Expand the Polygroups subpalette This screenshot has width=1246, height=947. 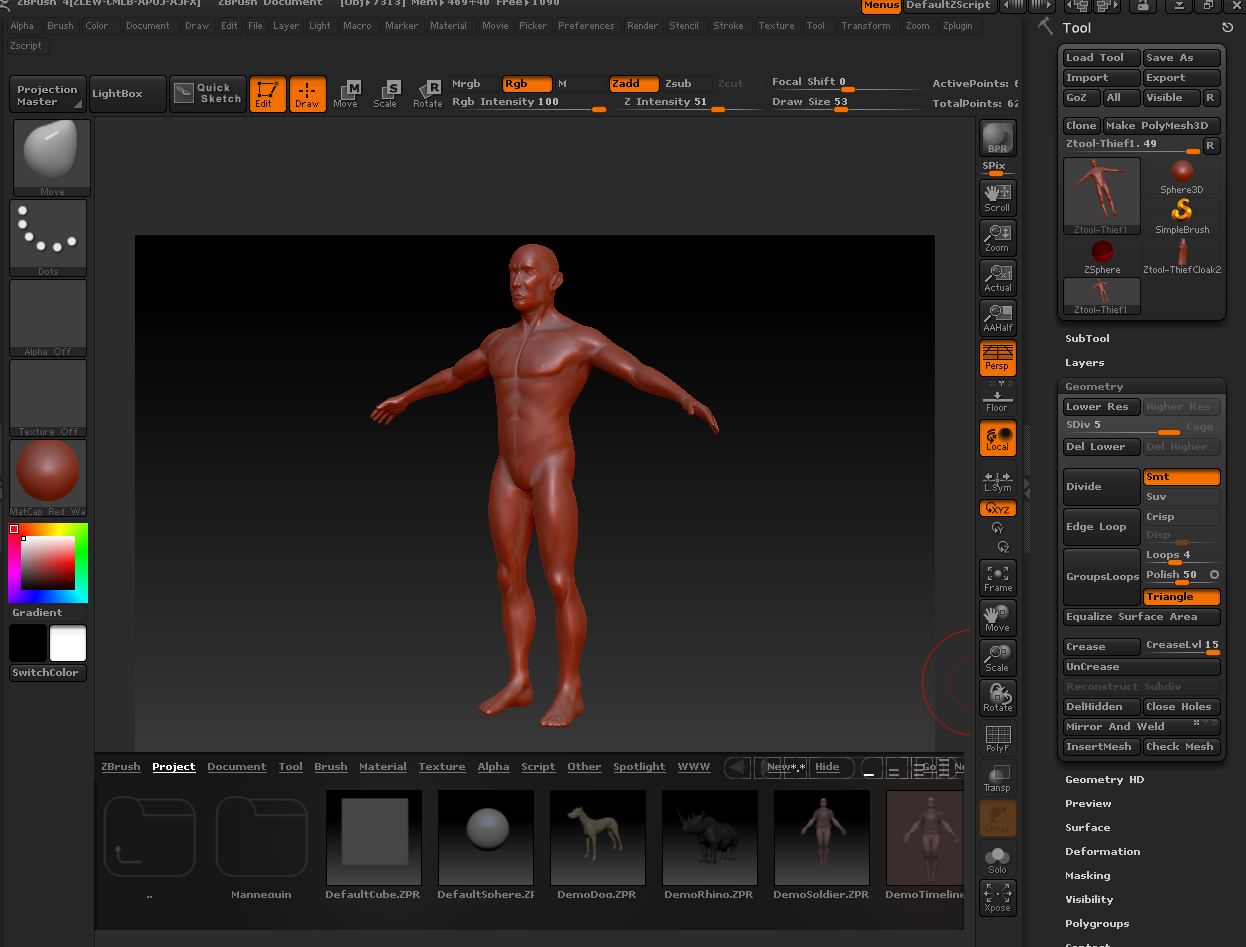[x=1097, y=924]
